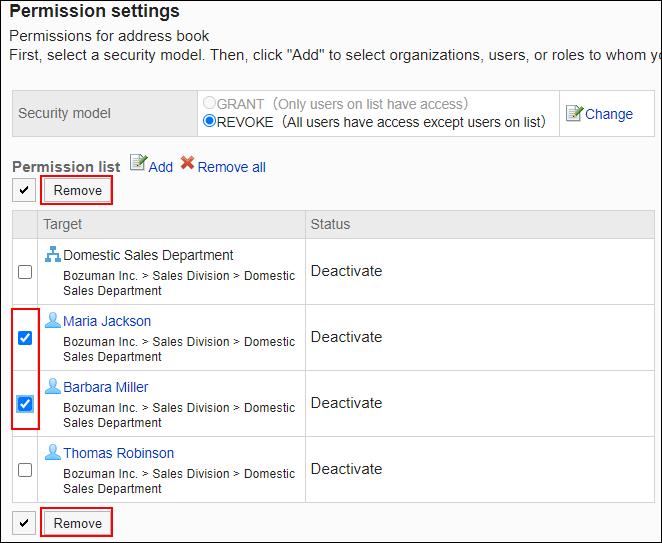Click the Remove button below the table

(x=77, y=523)
